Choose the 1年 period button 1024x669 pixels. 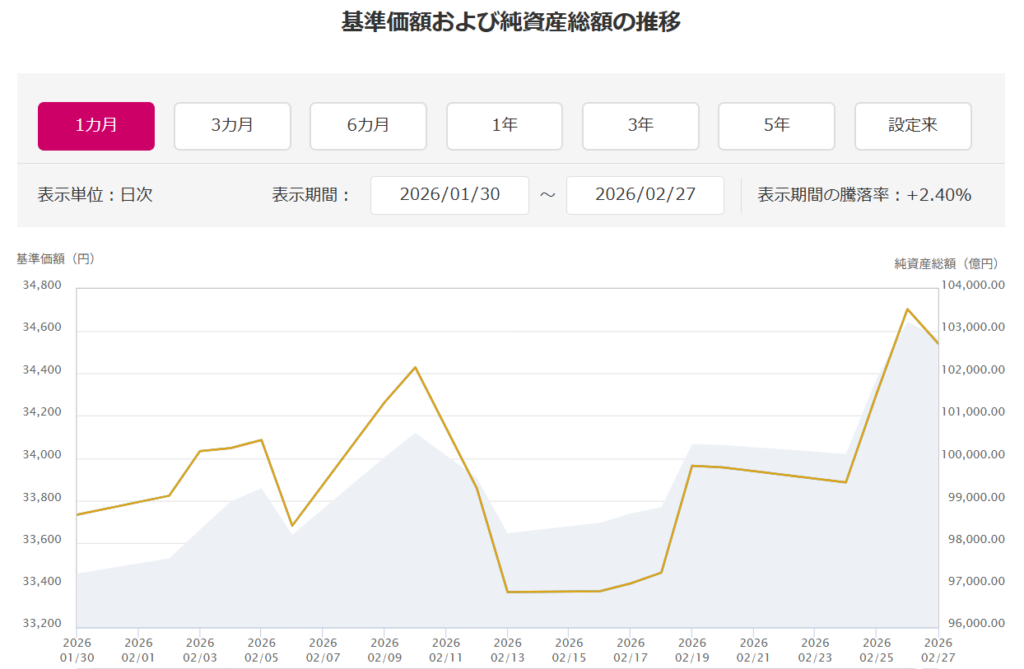pyautogui.click(x=504, y=126)
